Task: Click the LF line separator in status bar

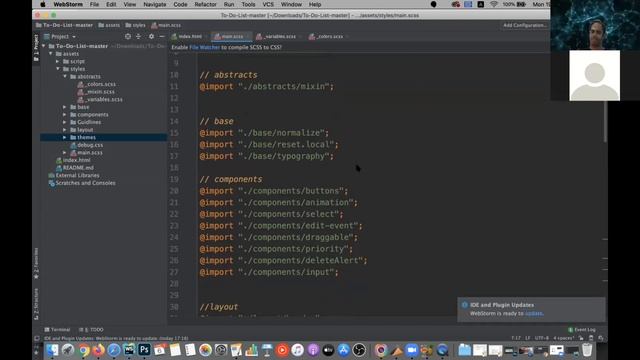Action: pyautogui.click(x=527, y=338)
